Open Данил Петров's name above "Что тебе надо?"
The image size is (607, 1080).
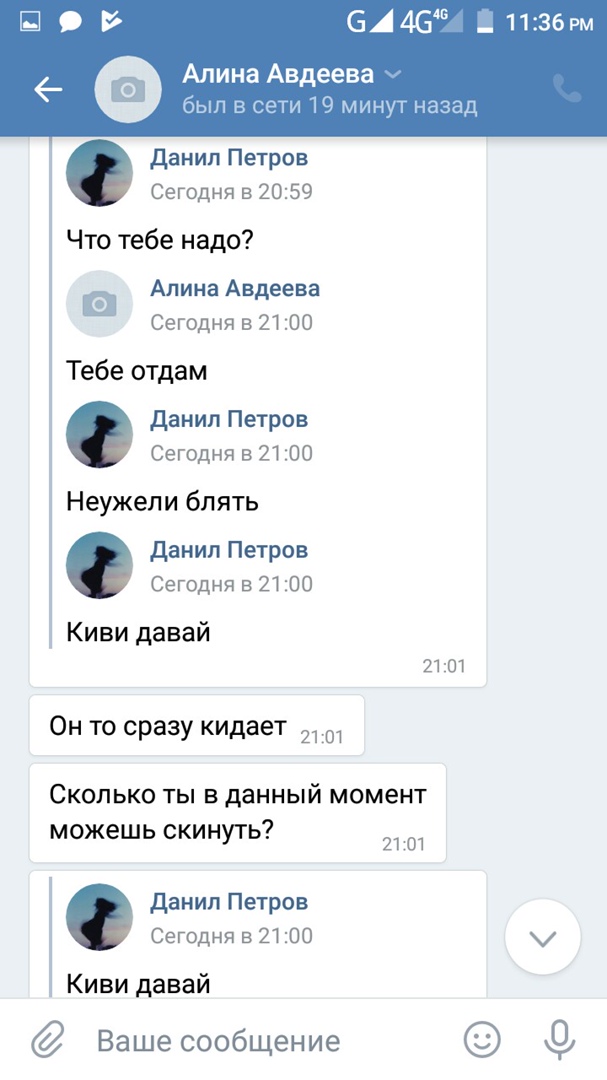229,158
